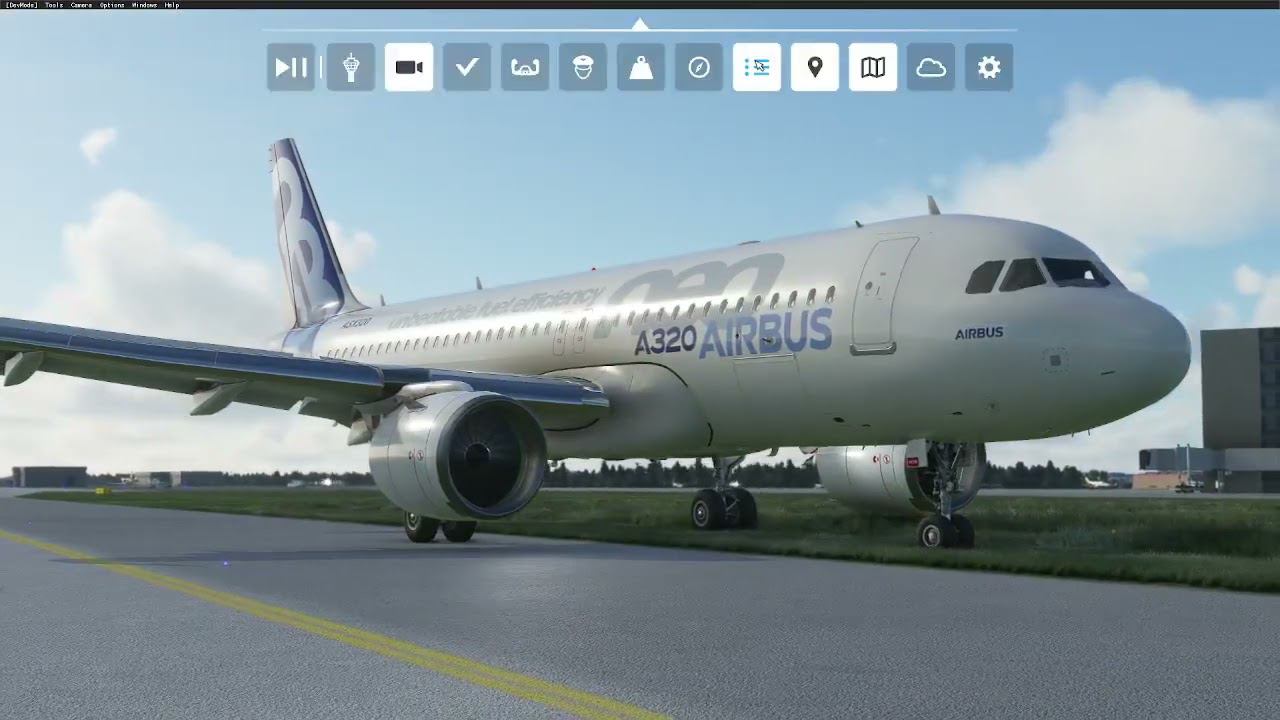This screenshot has width=1280, height=720.
Task: Open the Camera menu in menu bar
Action: pos(81,5)
